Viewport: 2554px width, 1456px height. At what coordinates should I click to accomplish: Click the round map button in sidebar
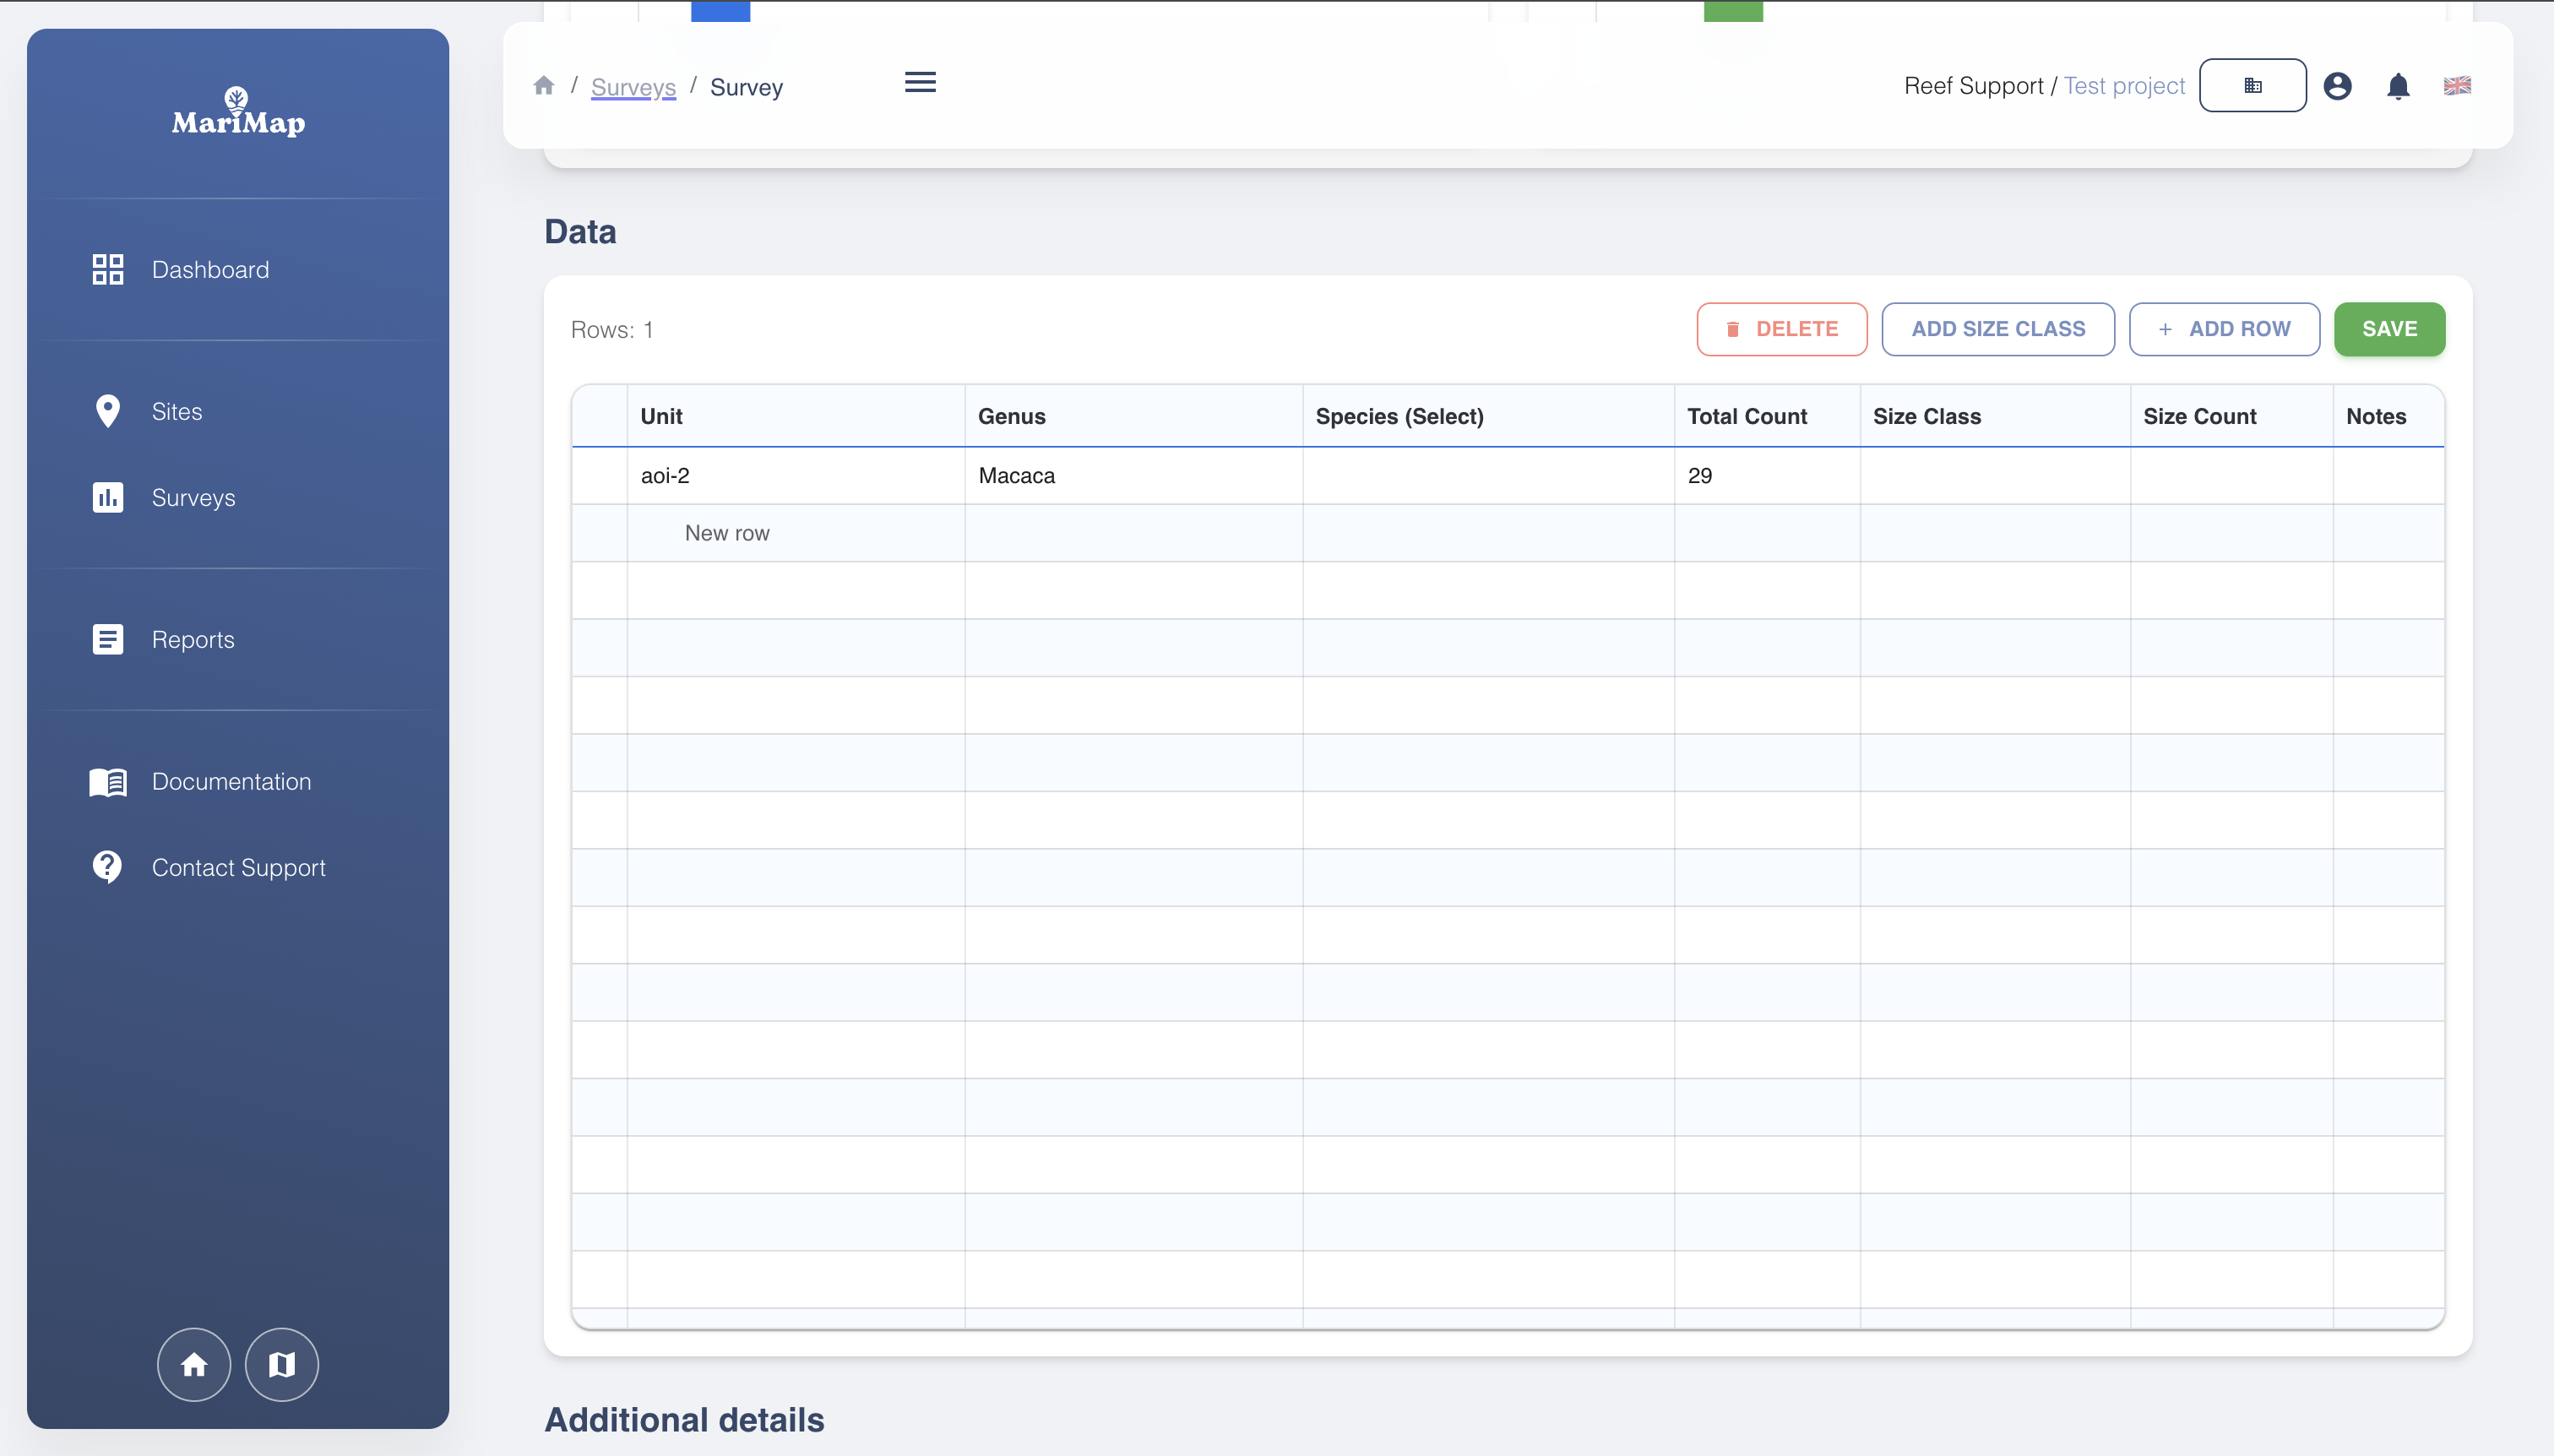tap(282, 1364)
